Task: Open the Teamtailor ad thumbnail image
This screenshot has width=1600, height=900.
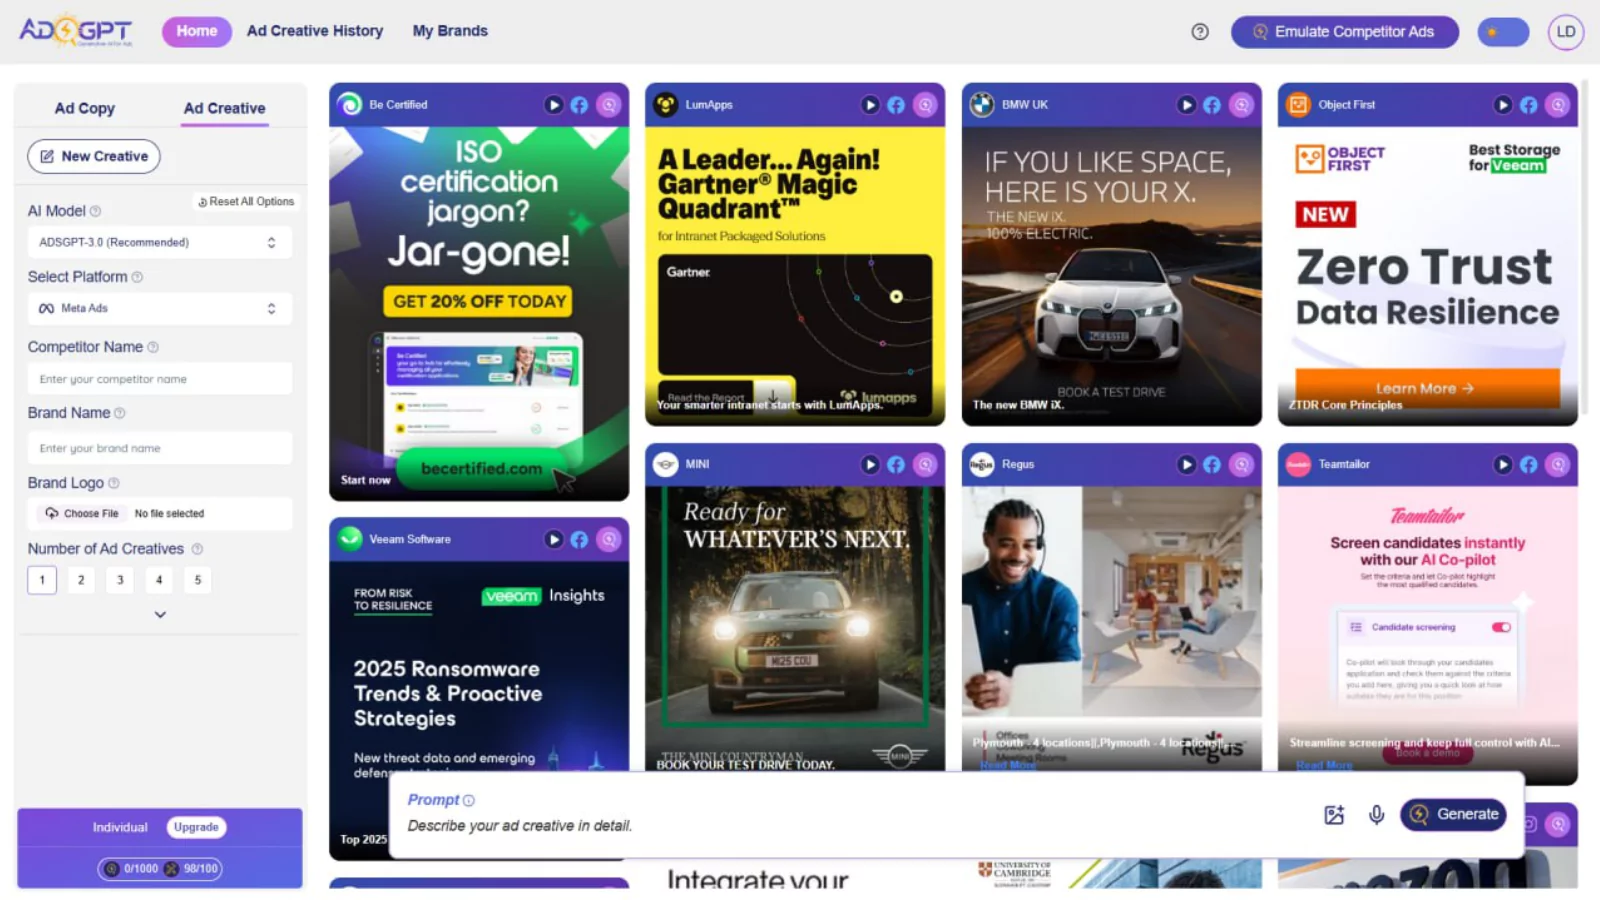Action: click(x=1427, y=636)
